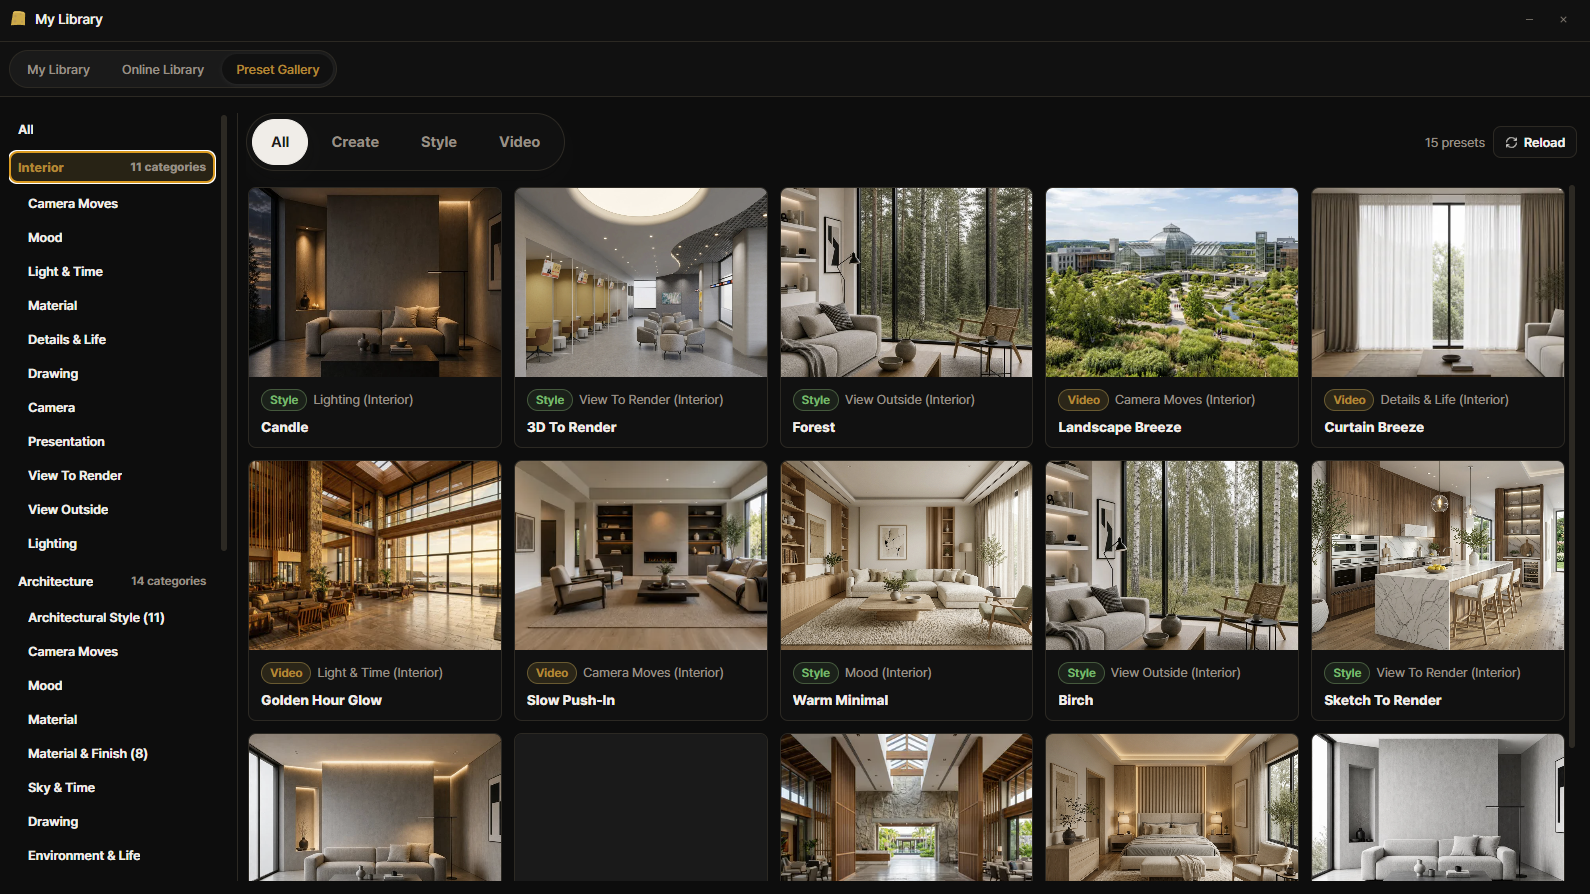The image size is (1590, 894).
Task: Filter presets by Create
Action: click(x=355, y=142)
